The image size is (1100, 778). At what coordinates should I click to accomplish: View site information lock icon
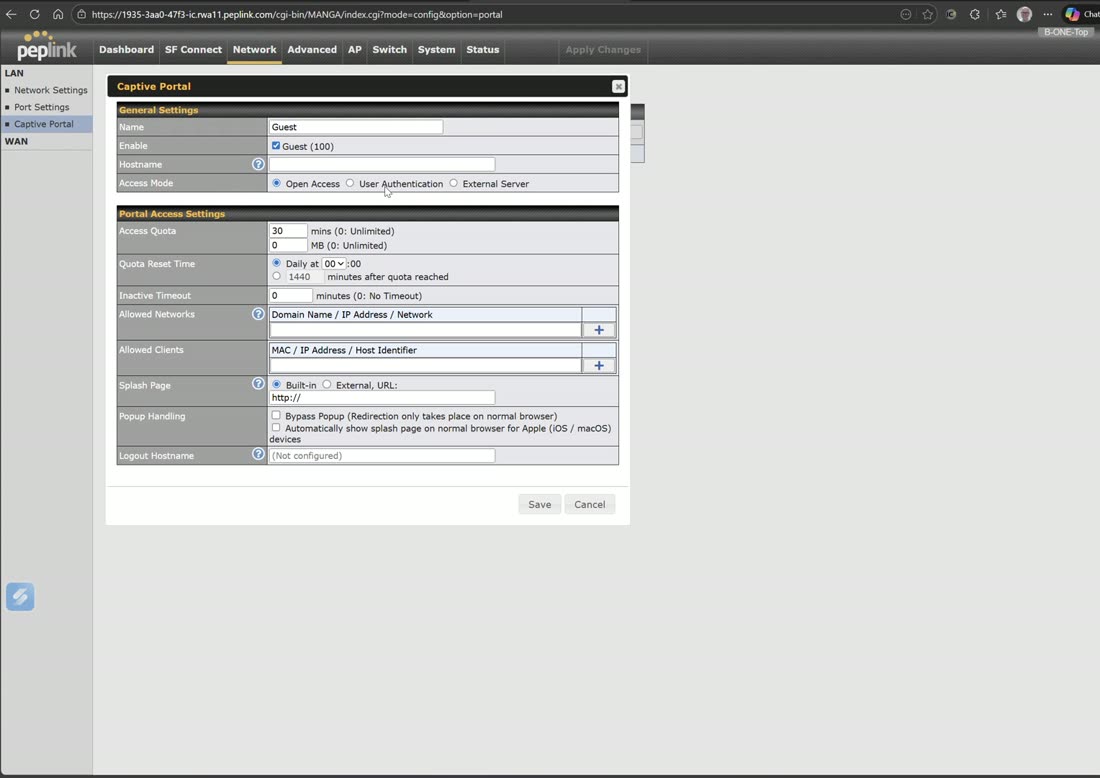81,14
